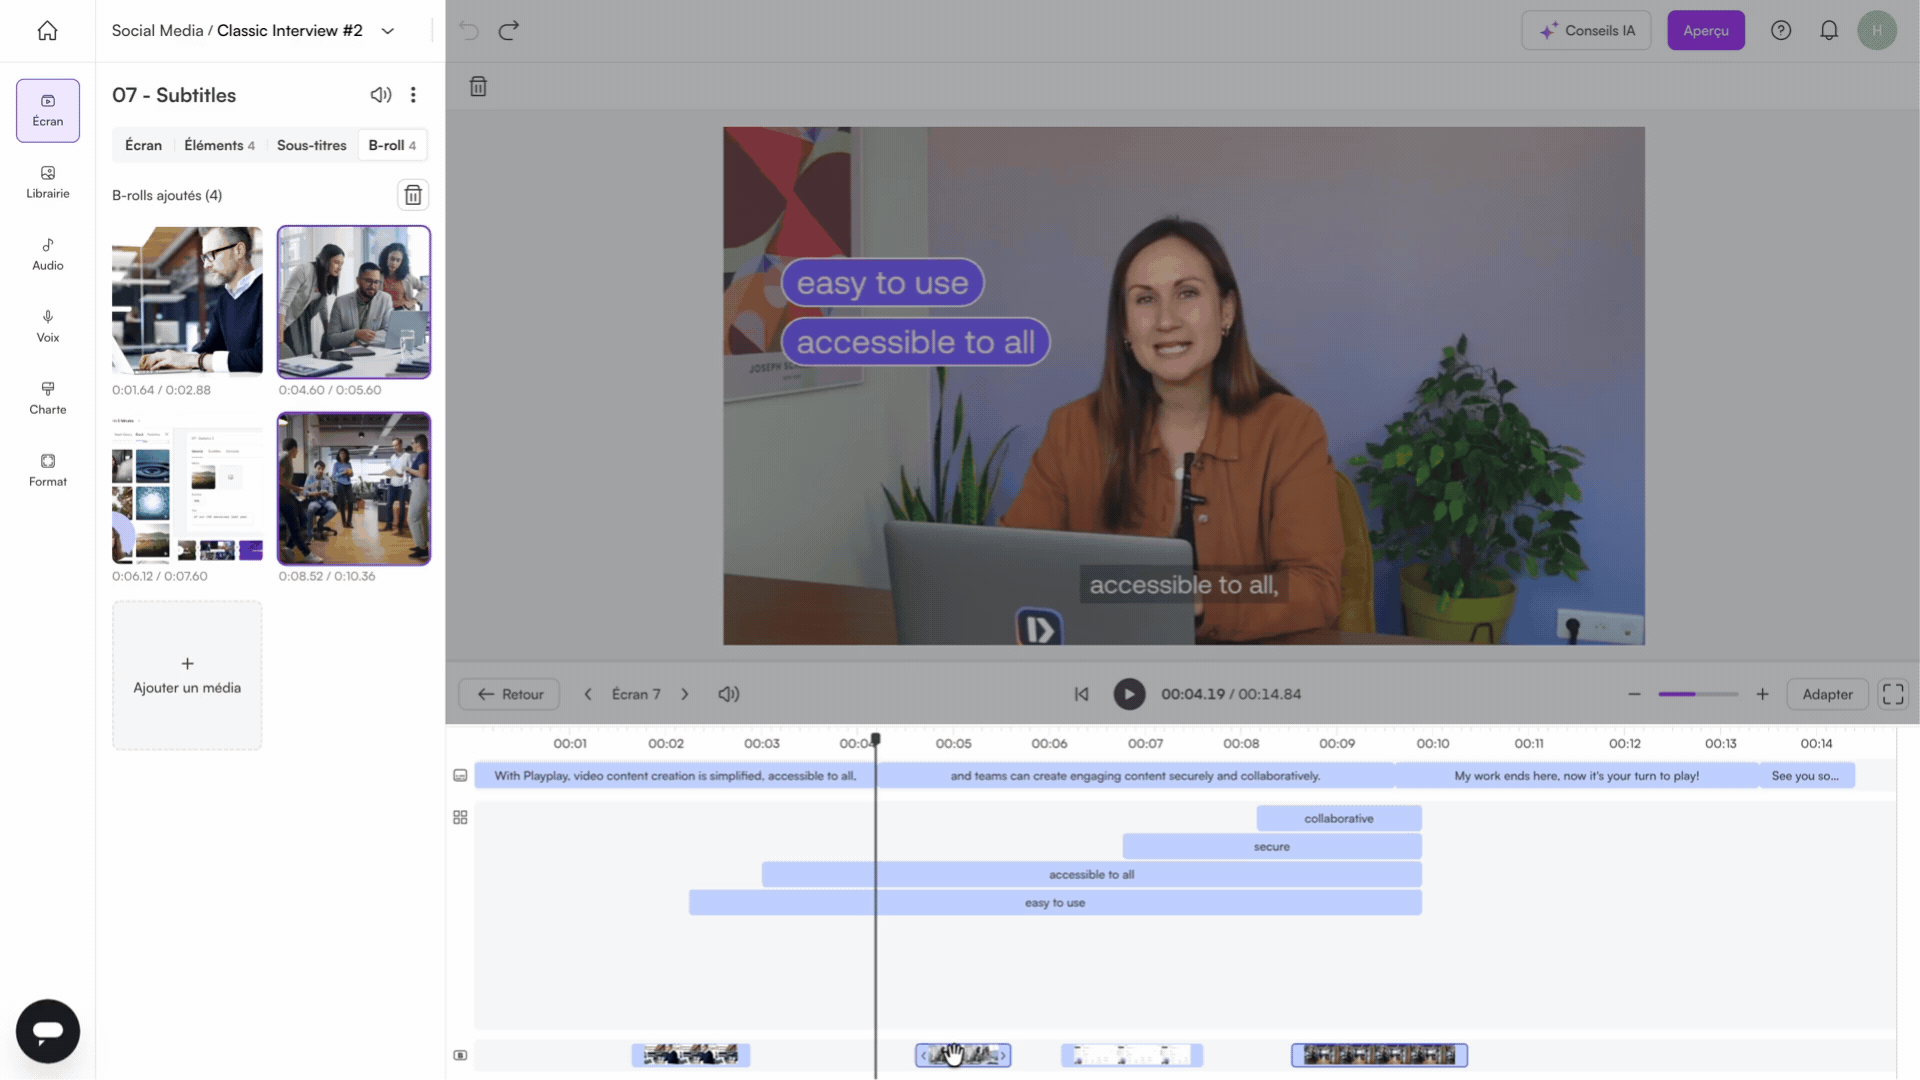Switch to the Sous-titres tab

point(311,145)
